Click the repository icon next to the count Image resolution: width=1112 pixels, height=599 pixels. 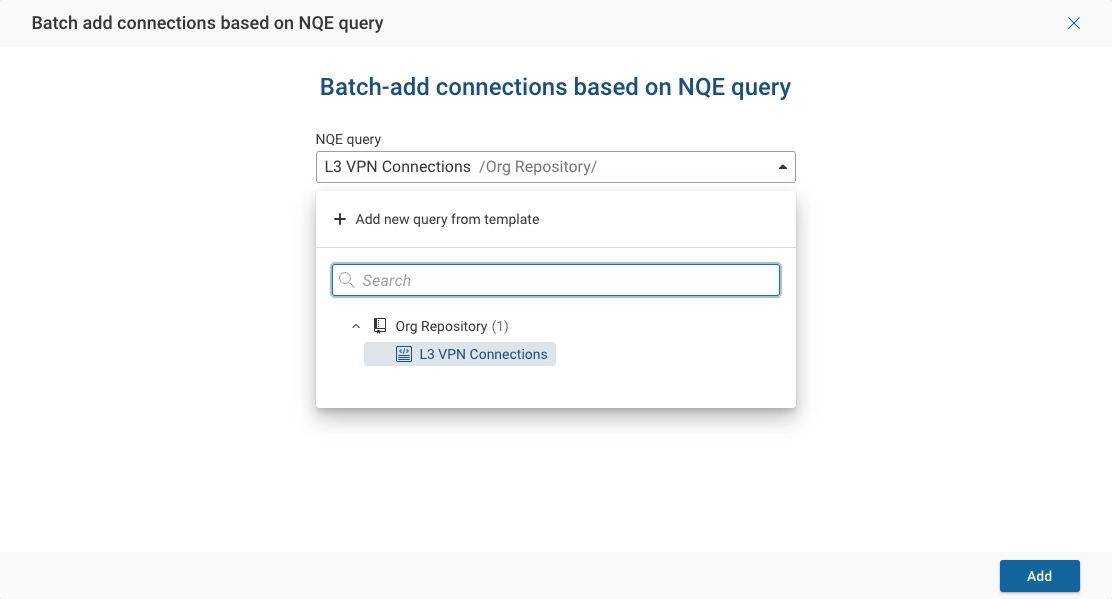380,326
